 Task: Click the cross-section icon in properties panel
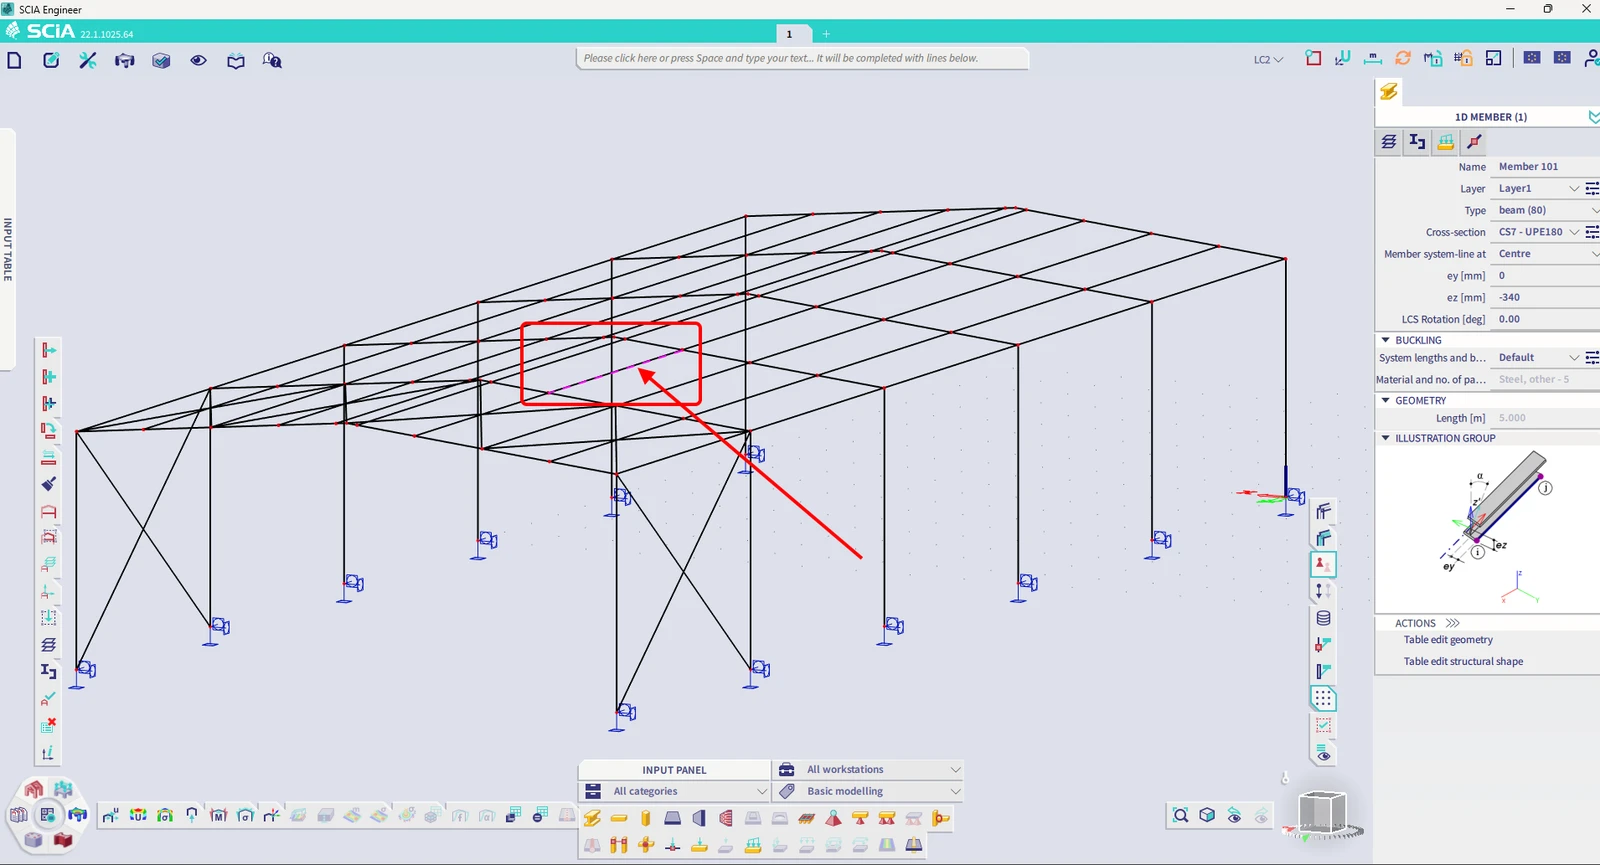pyautogui.click(x=1417, y=142)
